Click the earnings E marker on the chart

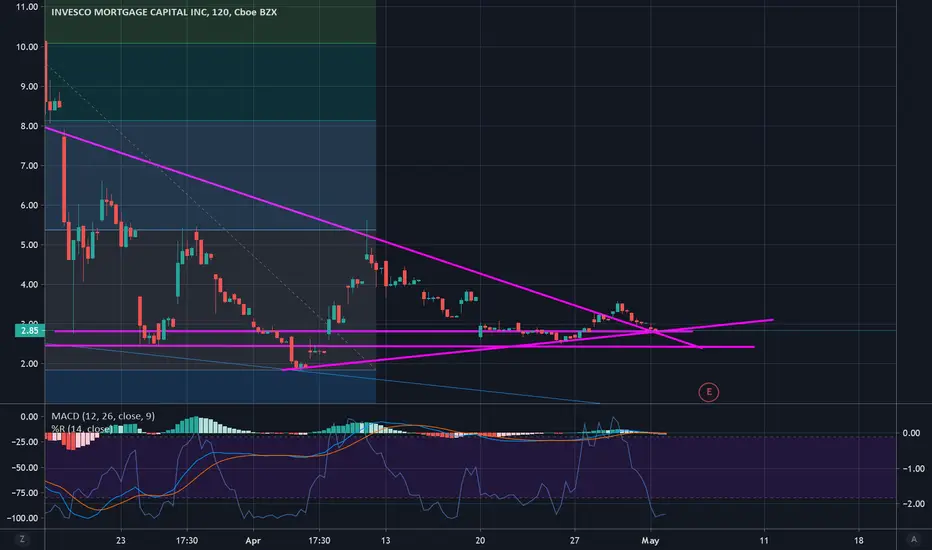coord(709,392)
